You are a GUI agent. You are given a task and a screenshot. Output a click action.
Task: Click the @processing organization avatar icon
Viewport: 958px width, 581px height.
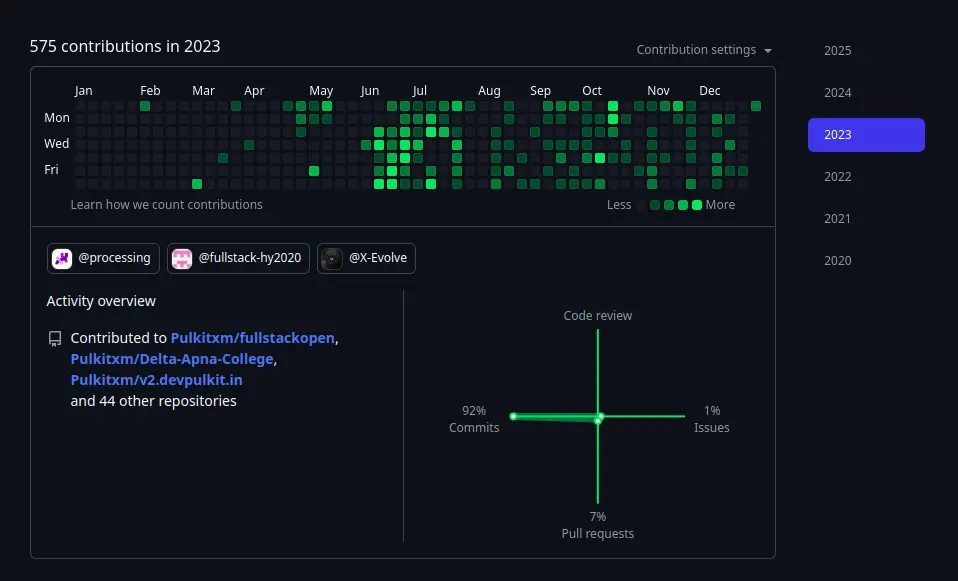(62, 258)
